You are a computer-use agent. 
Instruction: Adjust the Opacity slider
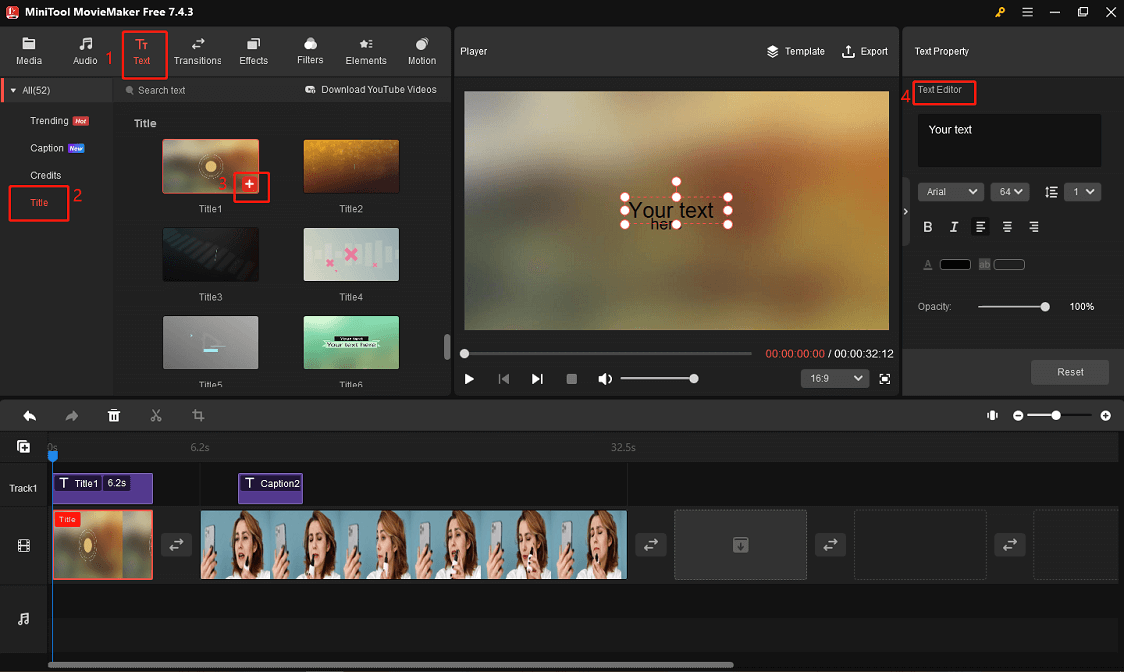pyautogui.click(x=1014, y=307)
